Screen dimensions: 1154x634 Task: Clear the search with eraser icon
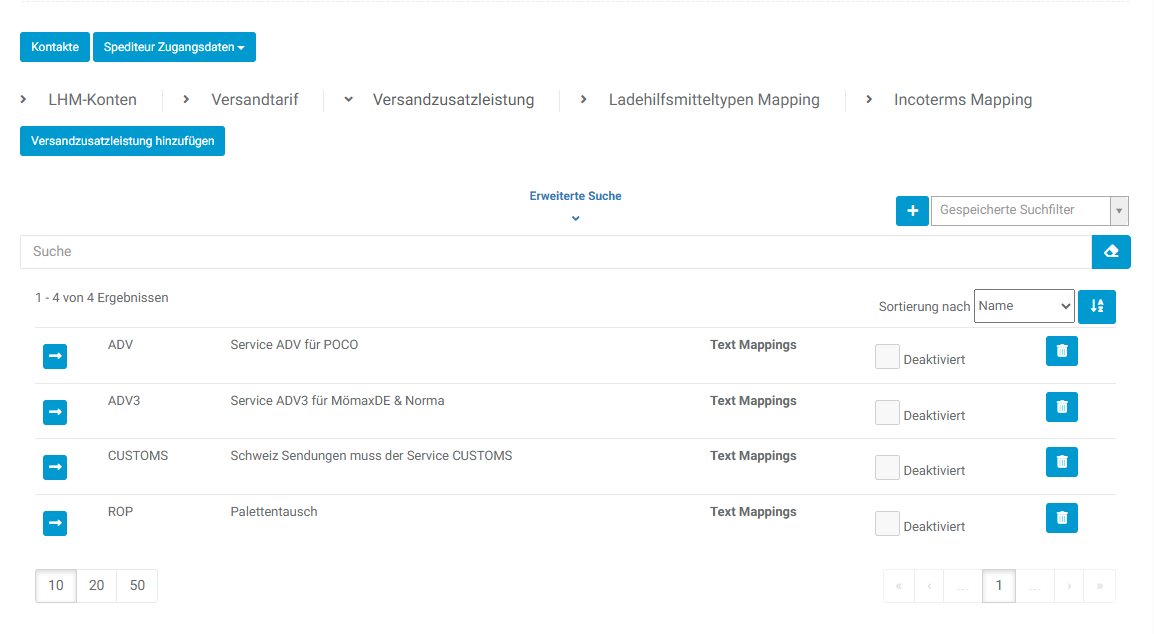1110,252
